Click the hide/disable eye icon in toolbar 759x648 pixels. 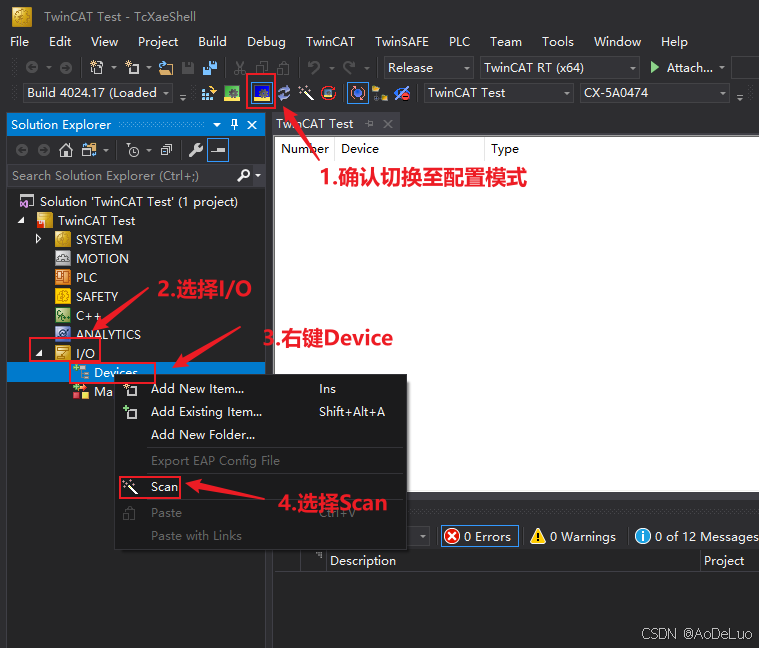402,93
